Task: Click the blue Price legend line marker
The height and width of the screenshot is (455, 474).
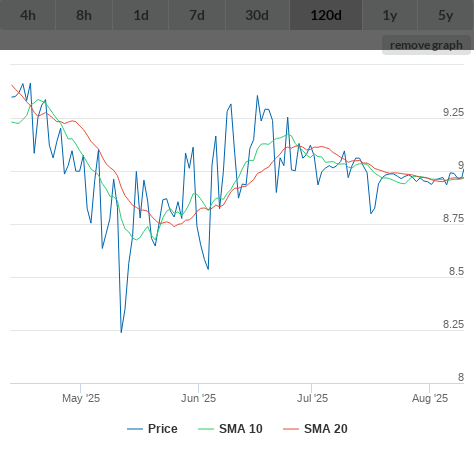Action: 135,429
